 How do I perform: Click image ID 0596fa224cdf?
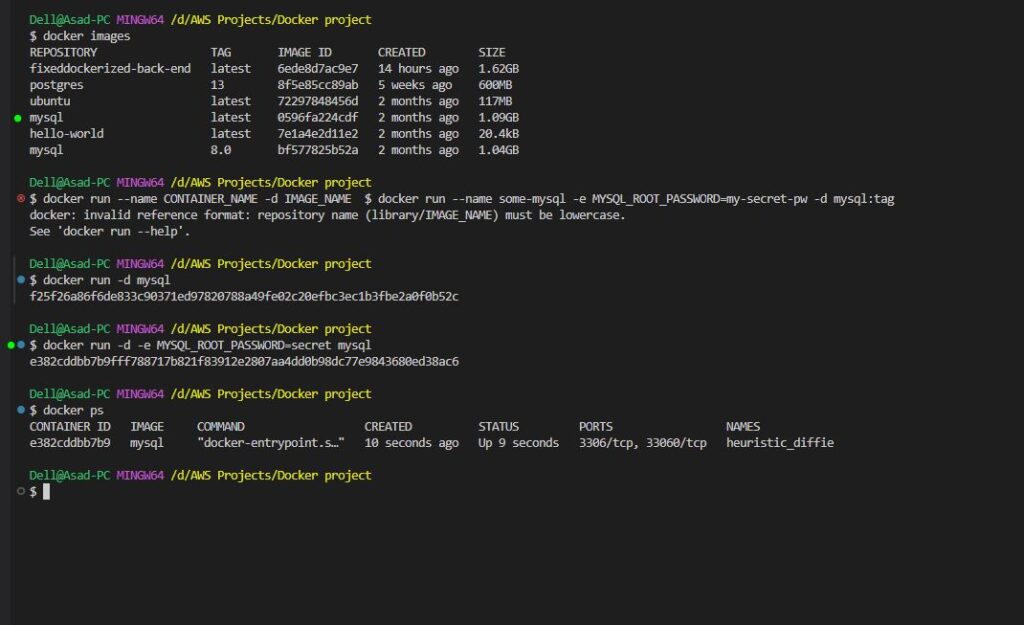[x=318, y=118]
